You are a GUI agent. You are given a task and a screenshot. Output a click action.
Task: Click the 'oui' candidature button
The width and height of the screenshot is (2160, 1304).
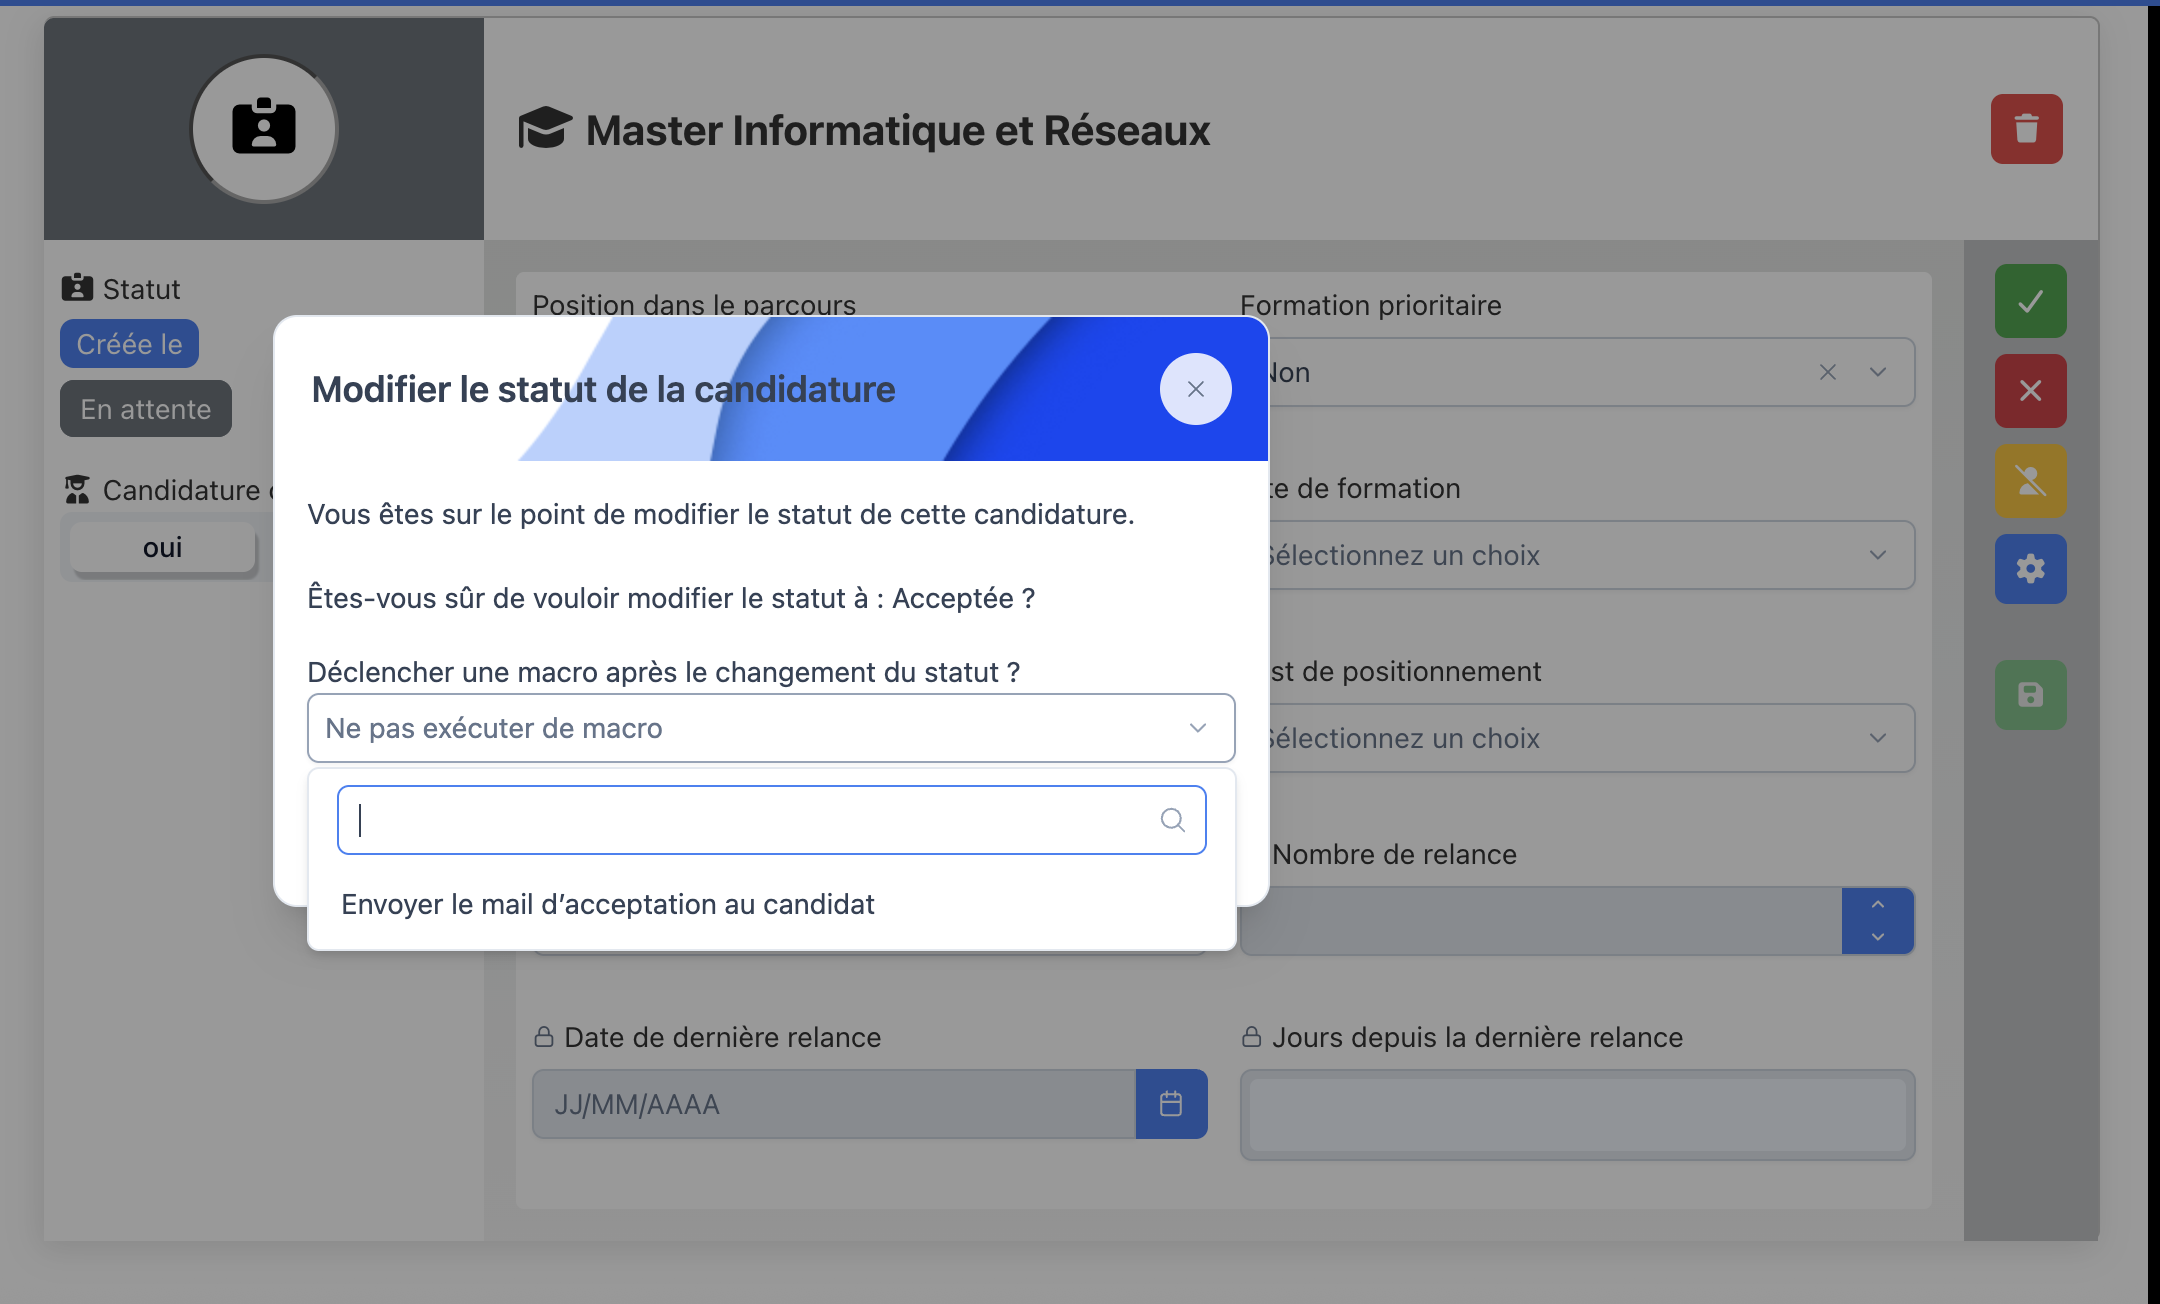[163, 547]
